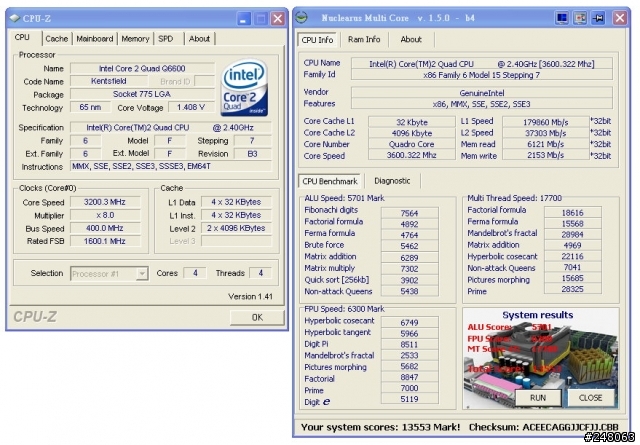This screenshot has width=640, height=445.
Task: Click the Bus Speed value 400.0 MHz
Action: click(x=105, y=228)
